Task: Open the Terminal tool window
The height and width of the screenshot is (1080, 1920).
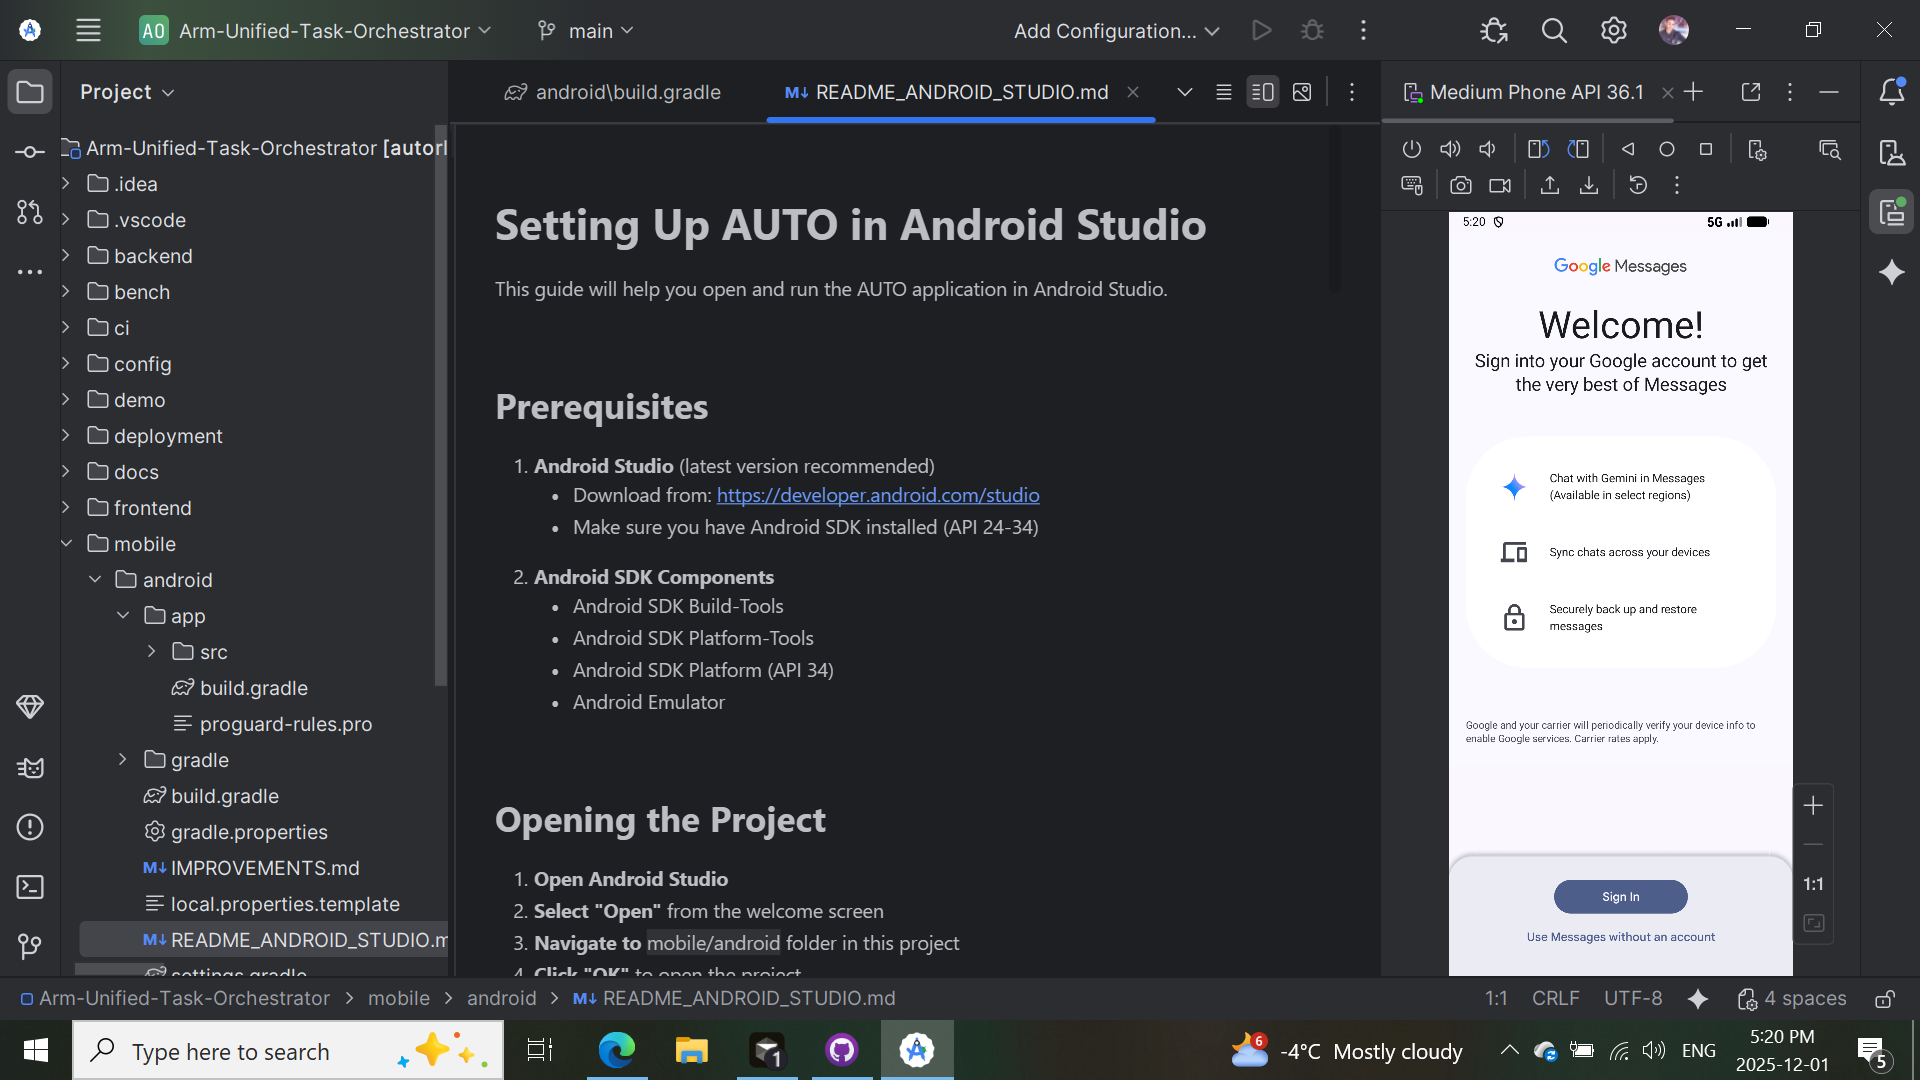Action: tap(30, 887)
